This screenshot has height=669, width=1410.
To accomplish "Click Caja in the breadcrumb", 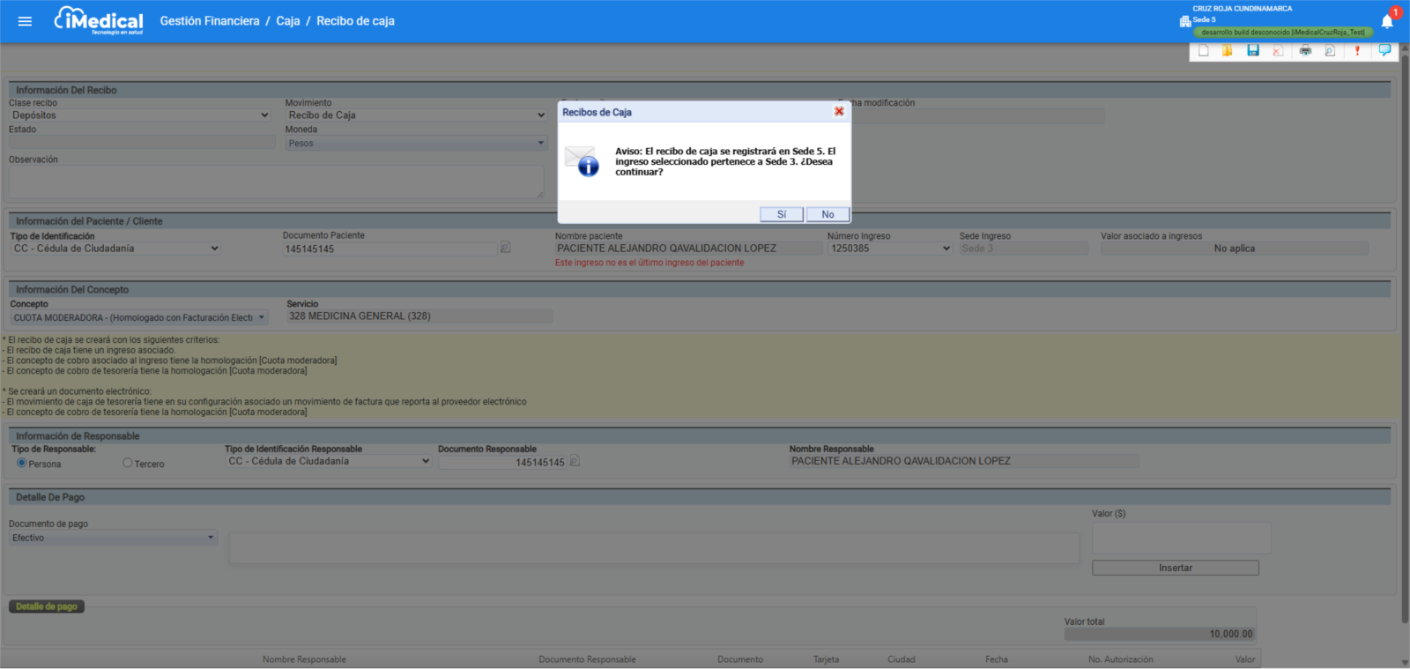I will pyautogui.click(x=288, y=21).
